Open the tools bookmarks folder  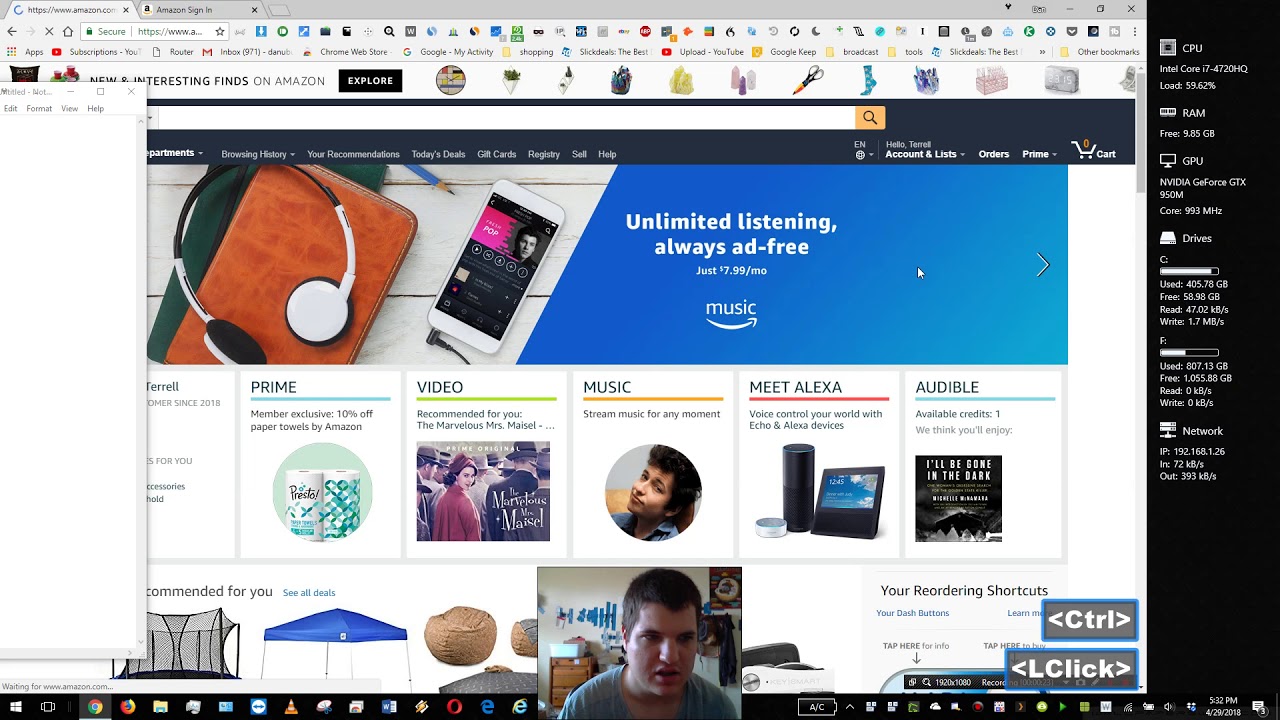click(x=906, y=52)
